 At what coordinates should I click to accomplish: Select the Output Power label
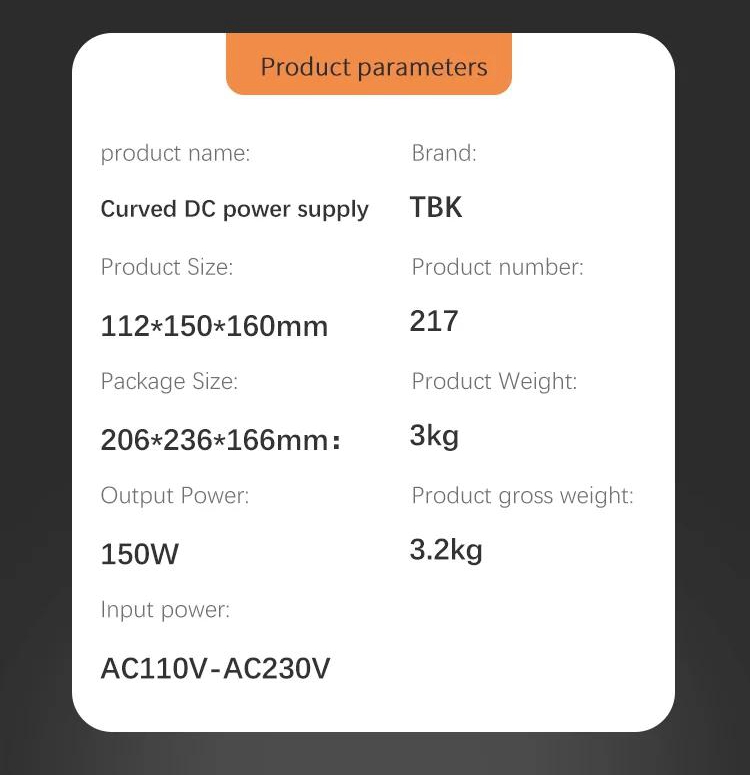coord(175,496)
